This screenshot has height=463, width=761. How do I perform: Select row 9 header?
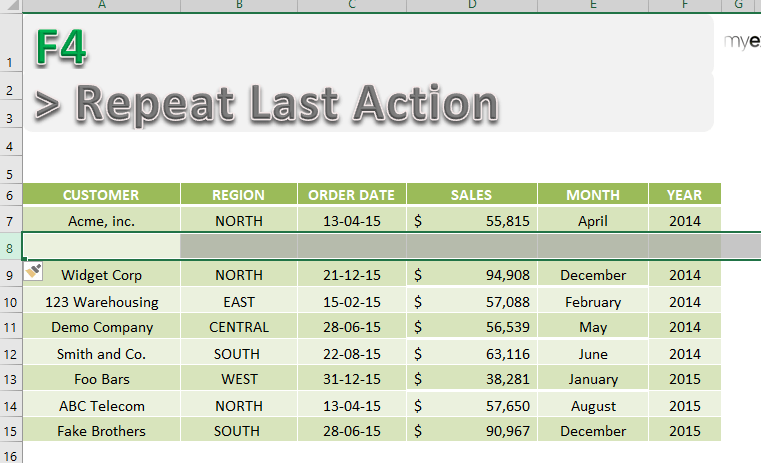(x=11, y=275)
